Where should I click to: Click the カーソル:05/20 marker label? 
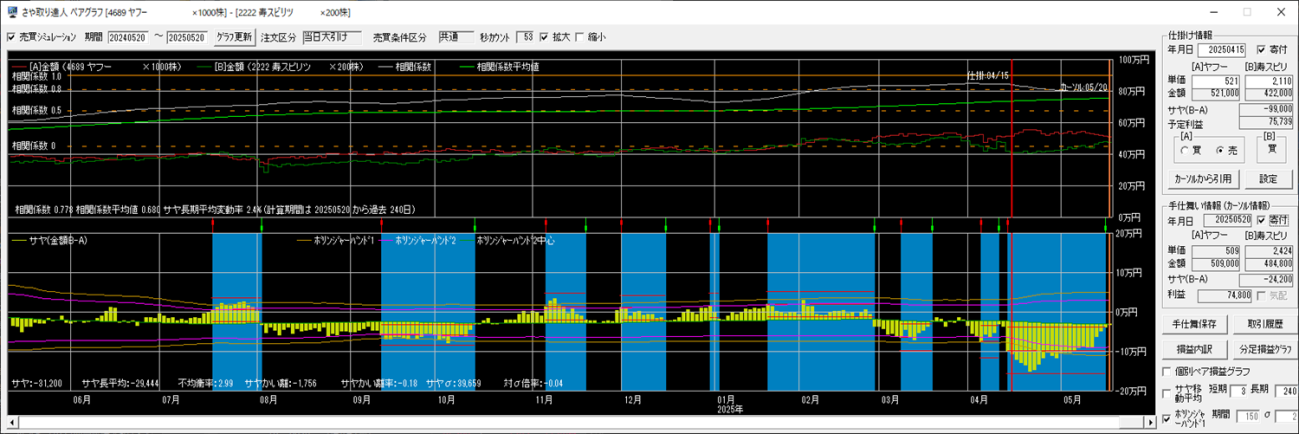1082,87
